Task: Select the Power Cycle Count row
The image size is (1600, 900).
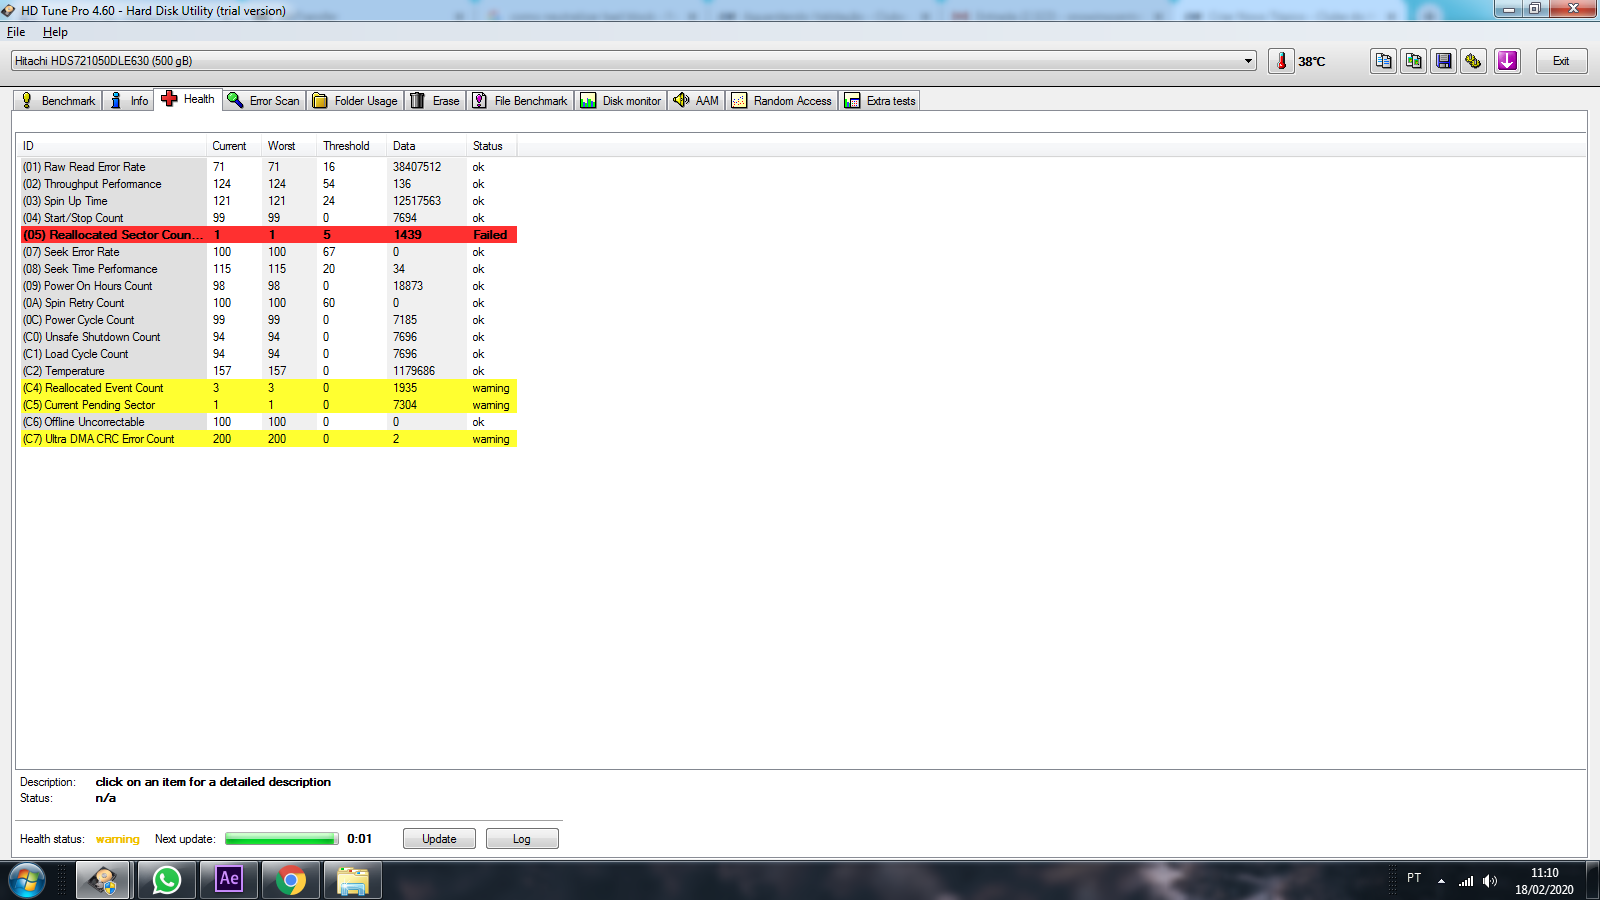Action: pos(269,320)
